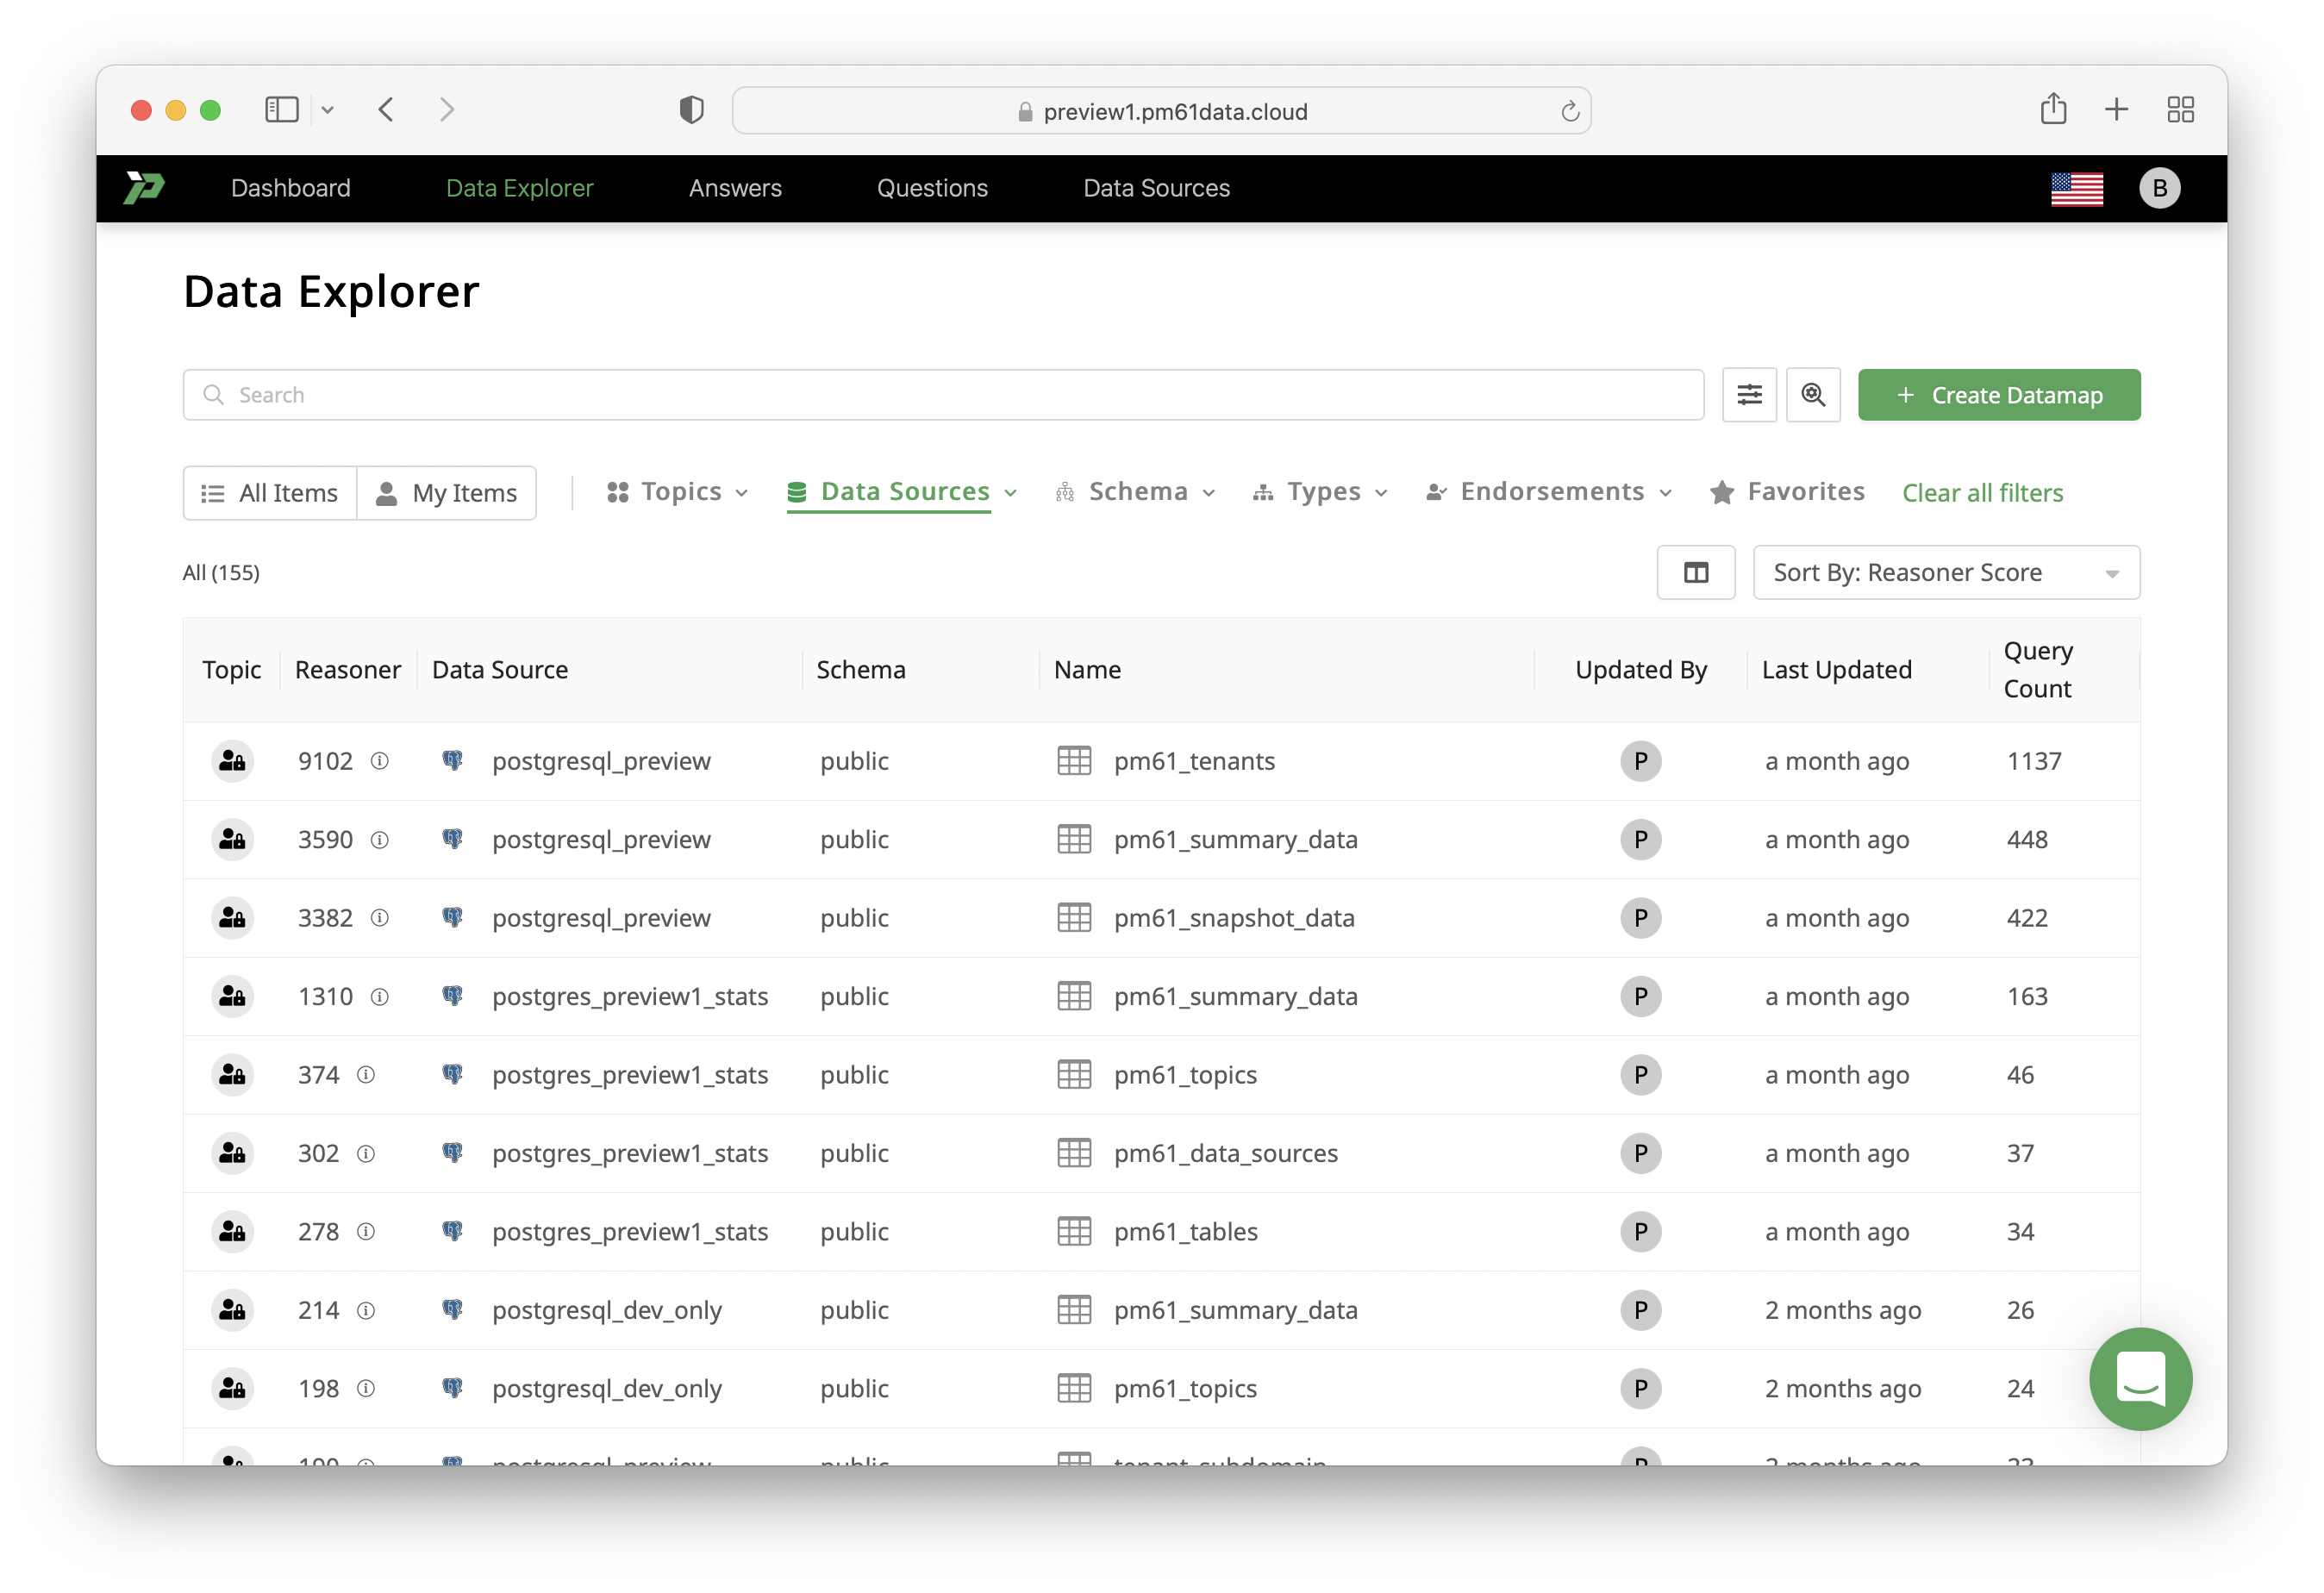Open pm61_snapshot_data table name

pos(1234,917)
